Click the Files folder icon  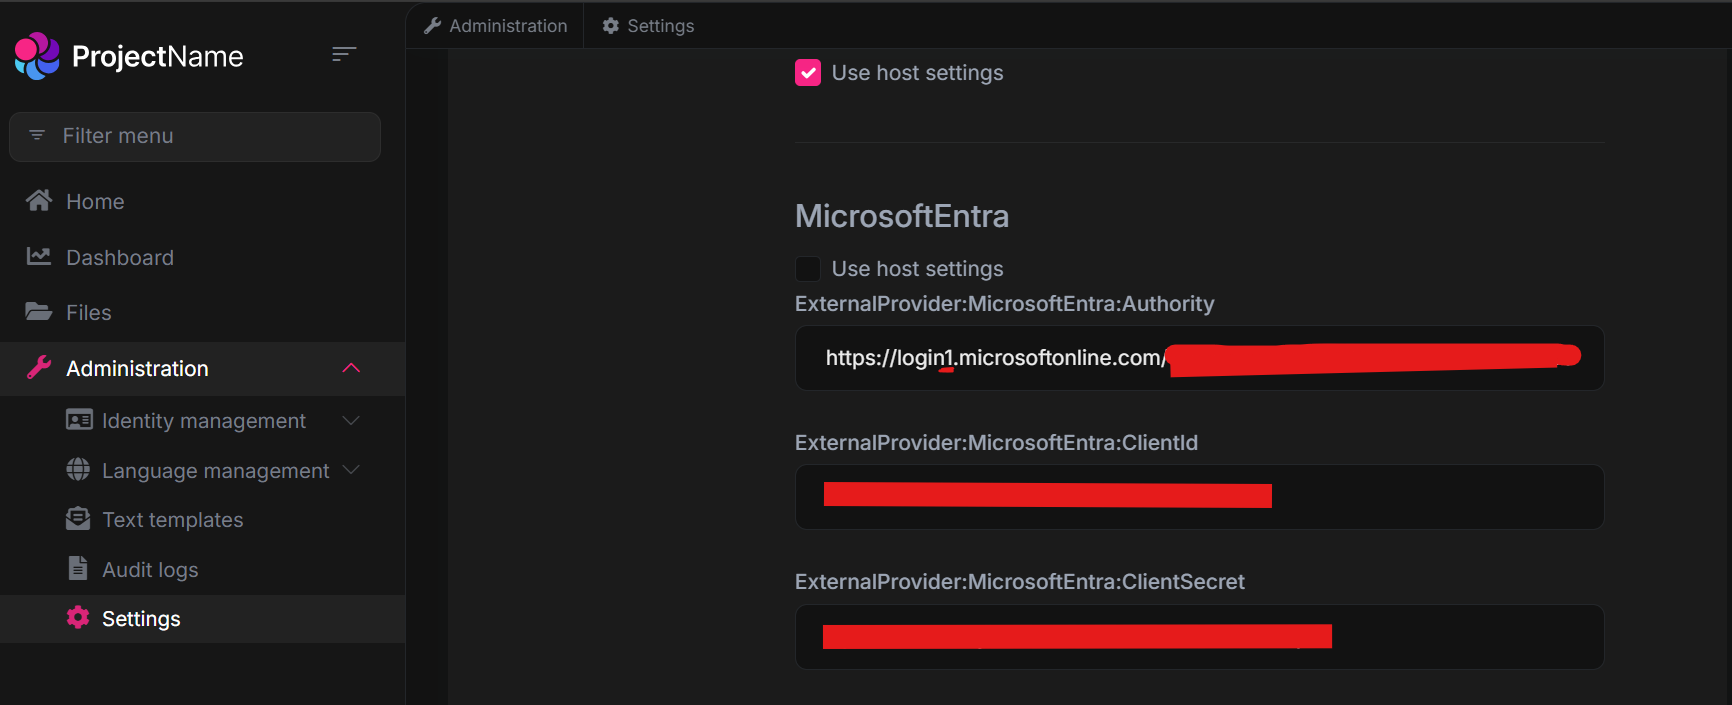39,312
